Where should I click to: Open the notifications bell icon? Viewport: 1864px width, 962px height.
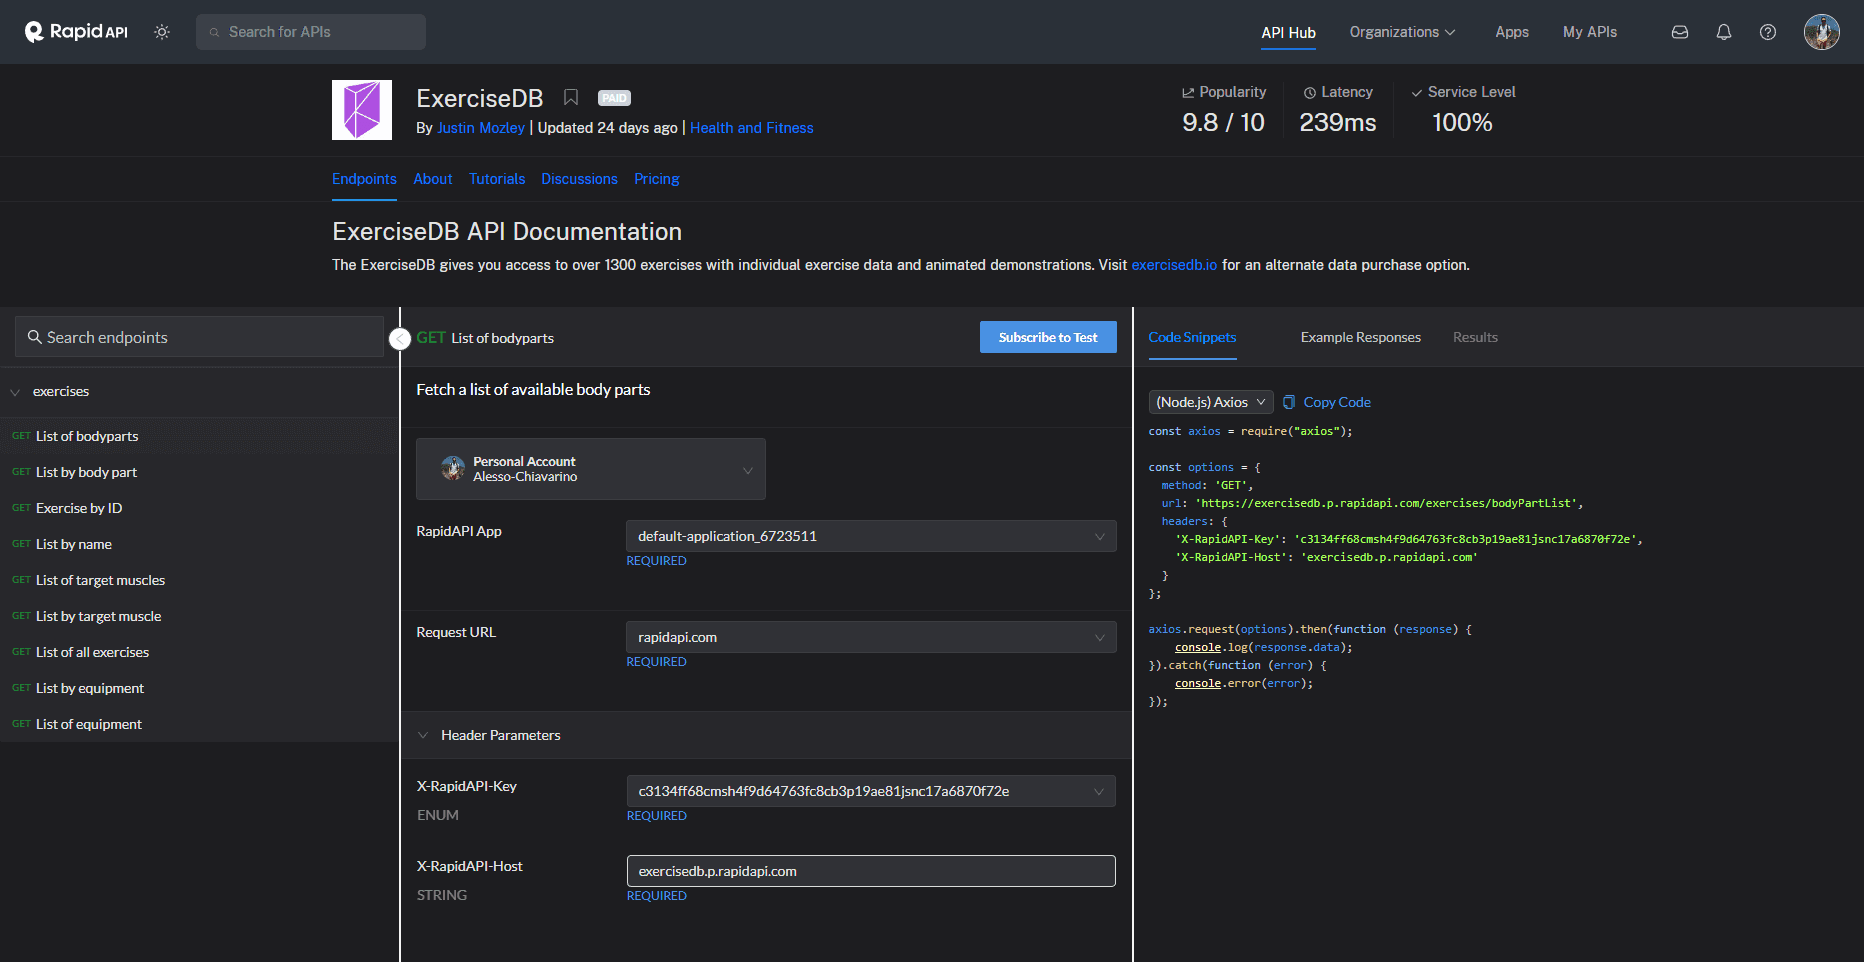tap(1724, 32)
